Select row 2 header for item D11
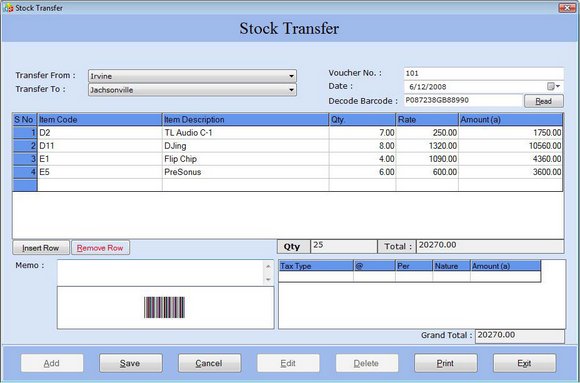Screen dimensions: 580x383 tap(25, 146)
